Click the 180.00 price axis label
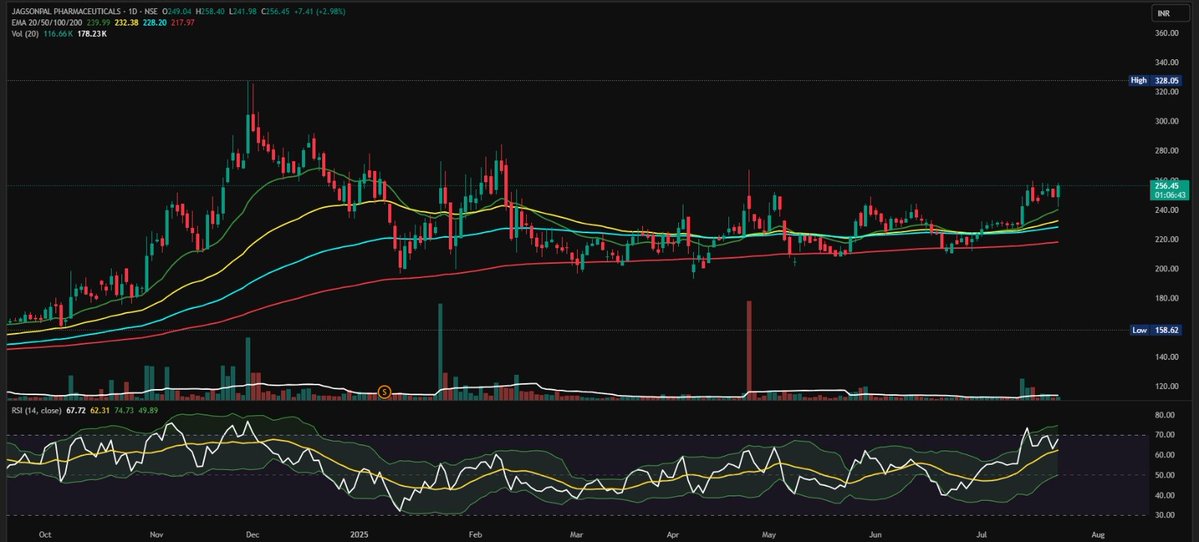1199x542 pixels. (1166, 298)
